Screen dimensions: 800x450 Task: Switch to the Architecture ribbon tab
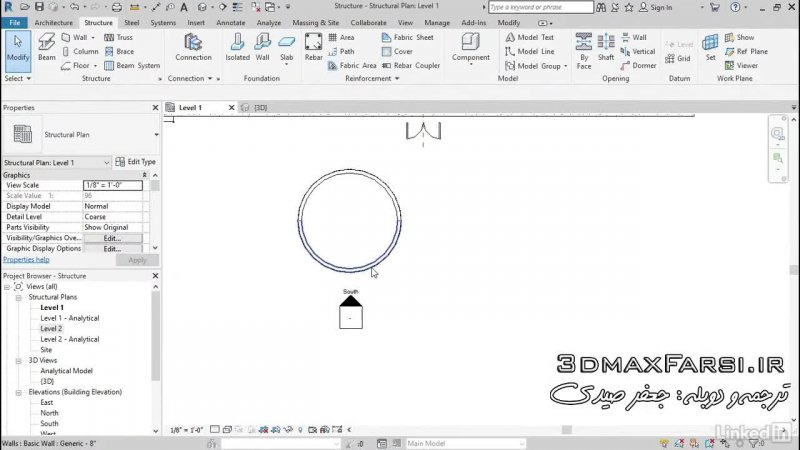53,22
